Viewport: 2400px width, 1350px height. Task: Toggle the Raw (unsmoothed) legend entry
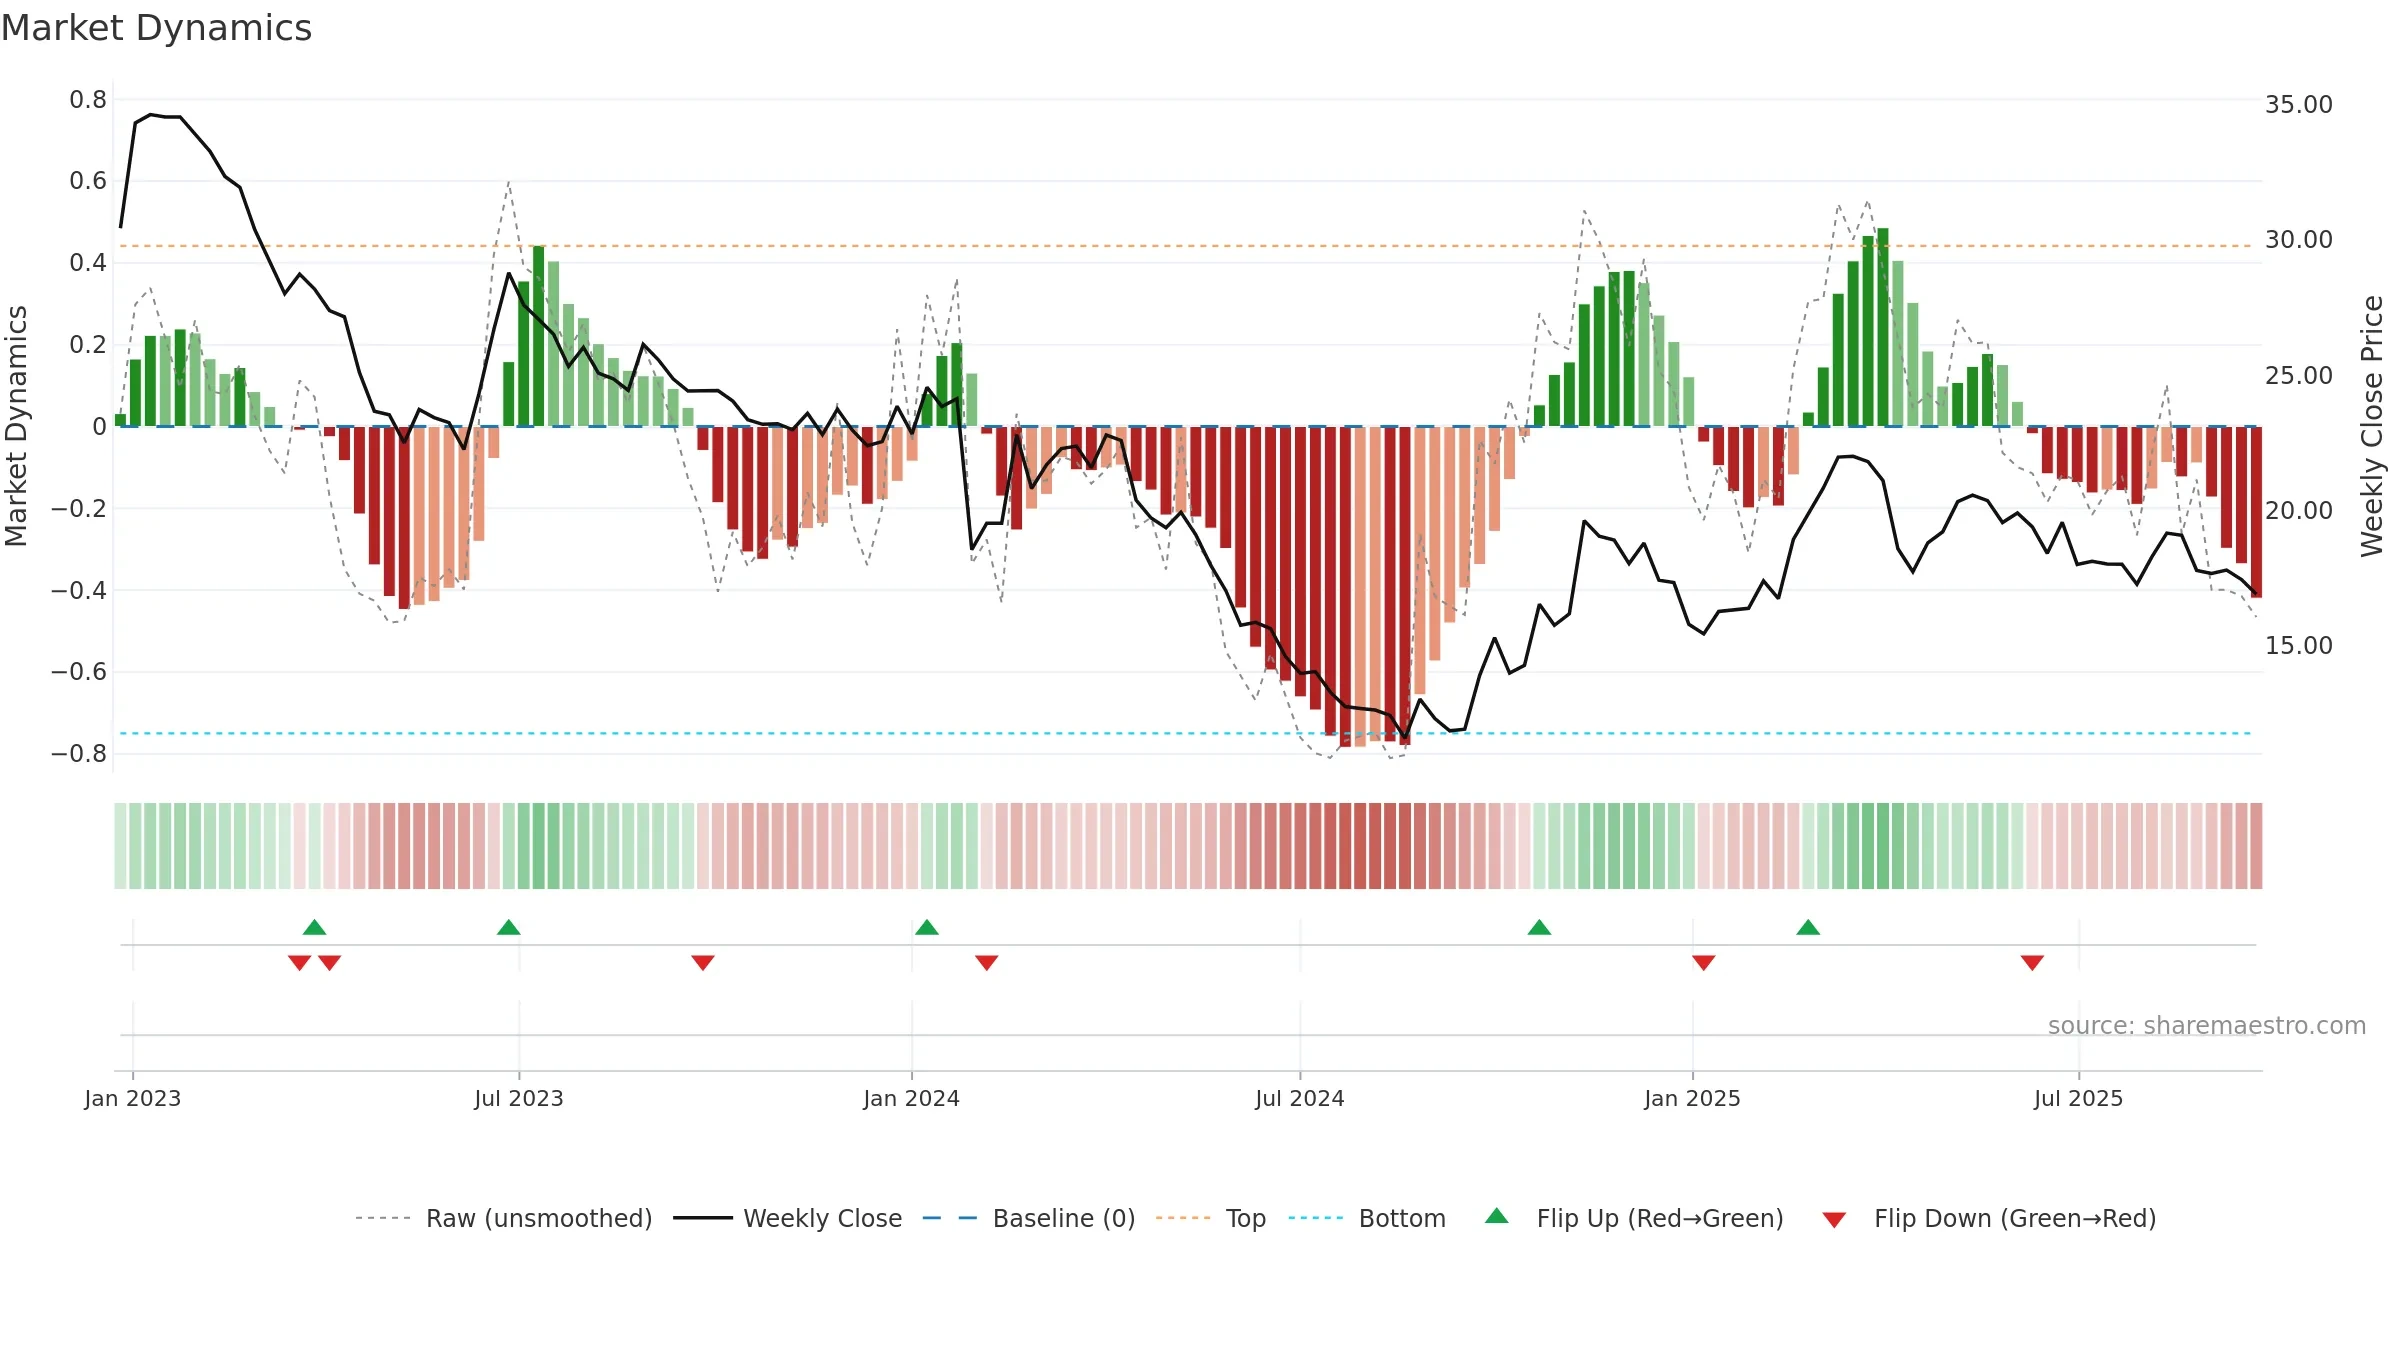[x=503, y=1218]
